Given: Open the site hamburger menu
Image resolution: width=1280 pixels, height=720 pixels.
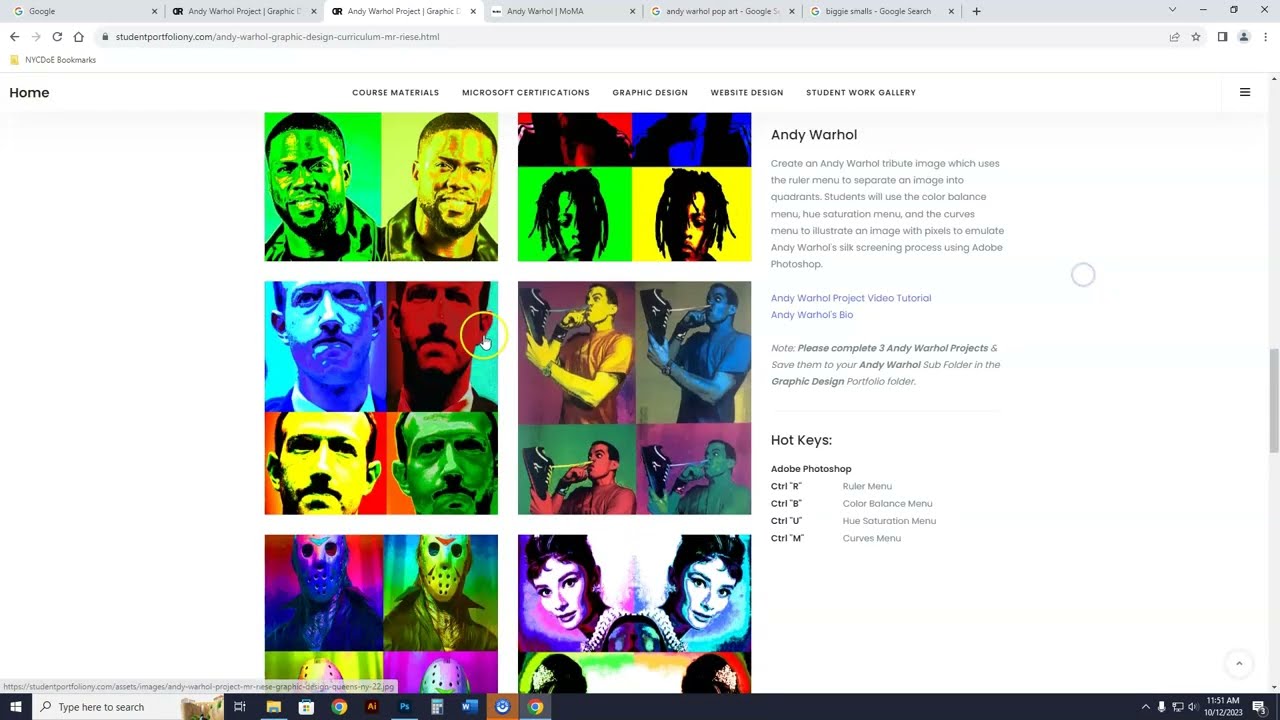Looking at the screenshot, I should click(x=1245, y=92).
